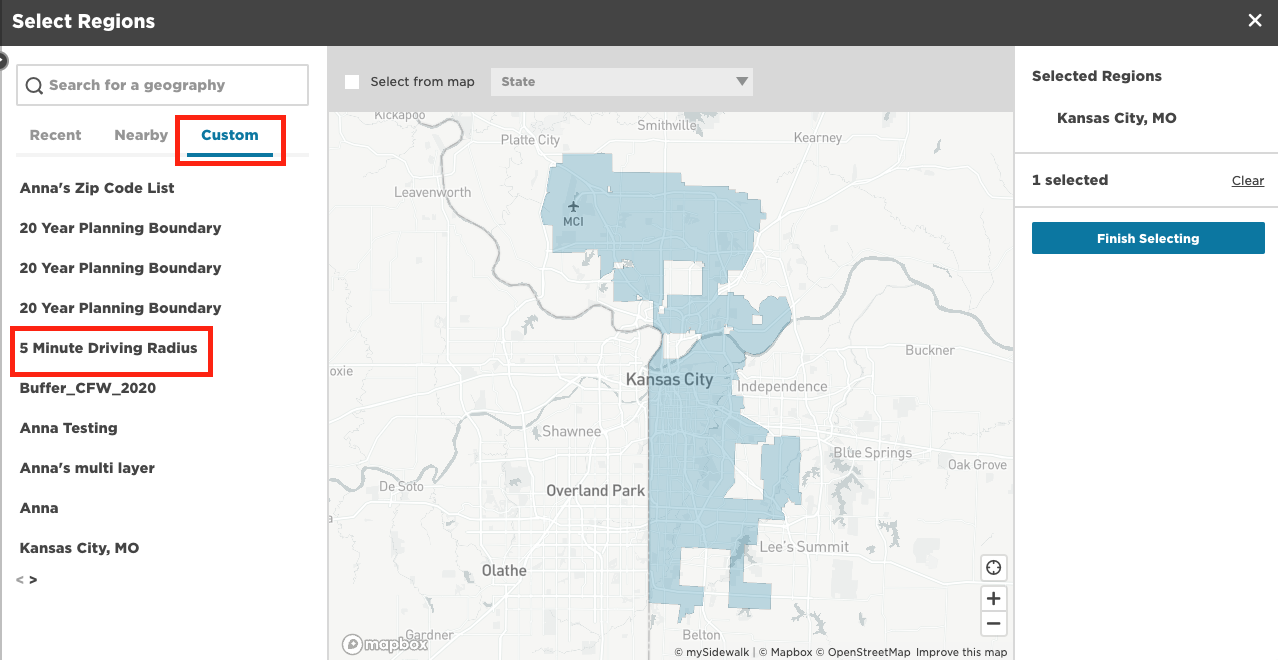Go to previous page of custom regions
This screenshot has width=1278, height=660.
tap(20, 580)
